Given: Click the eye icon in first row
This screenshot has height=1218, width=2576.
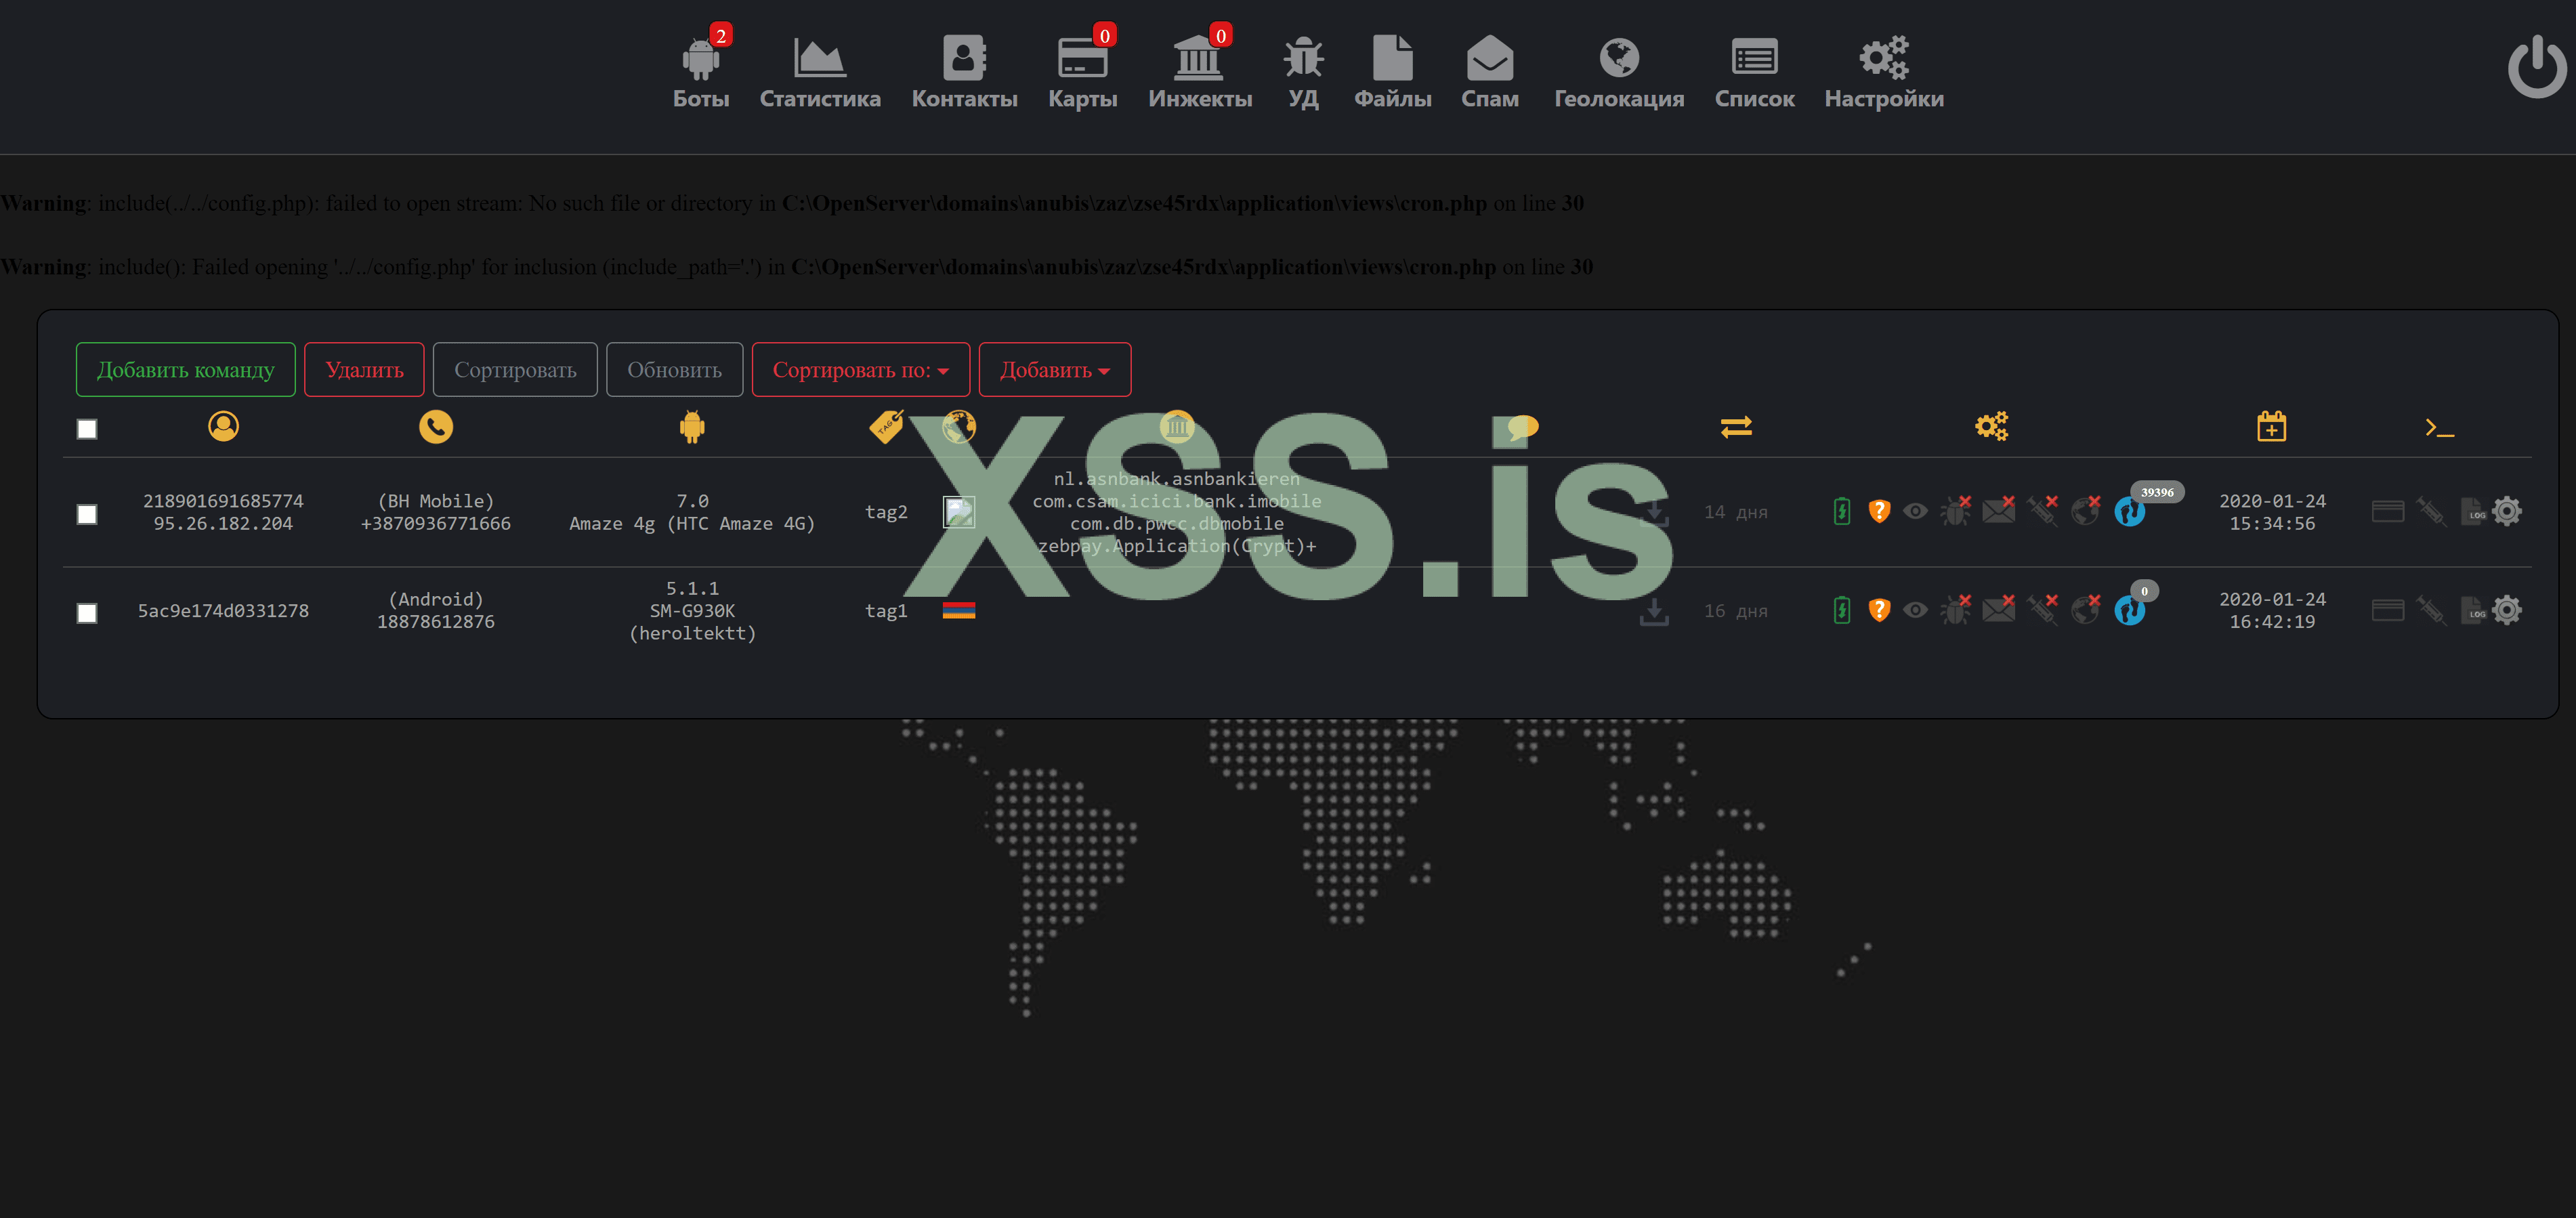Looking at the screenshot, I should coord(1915,511).
